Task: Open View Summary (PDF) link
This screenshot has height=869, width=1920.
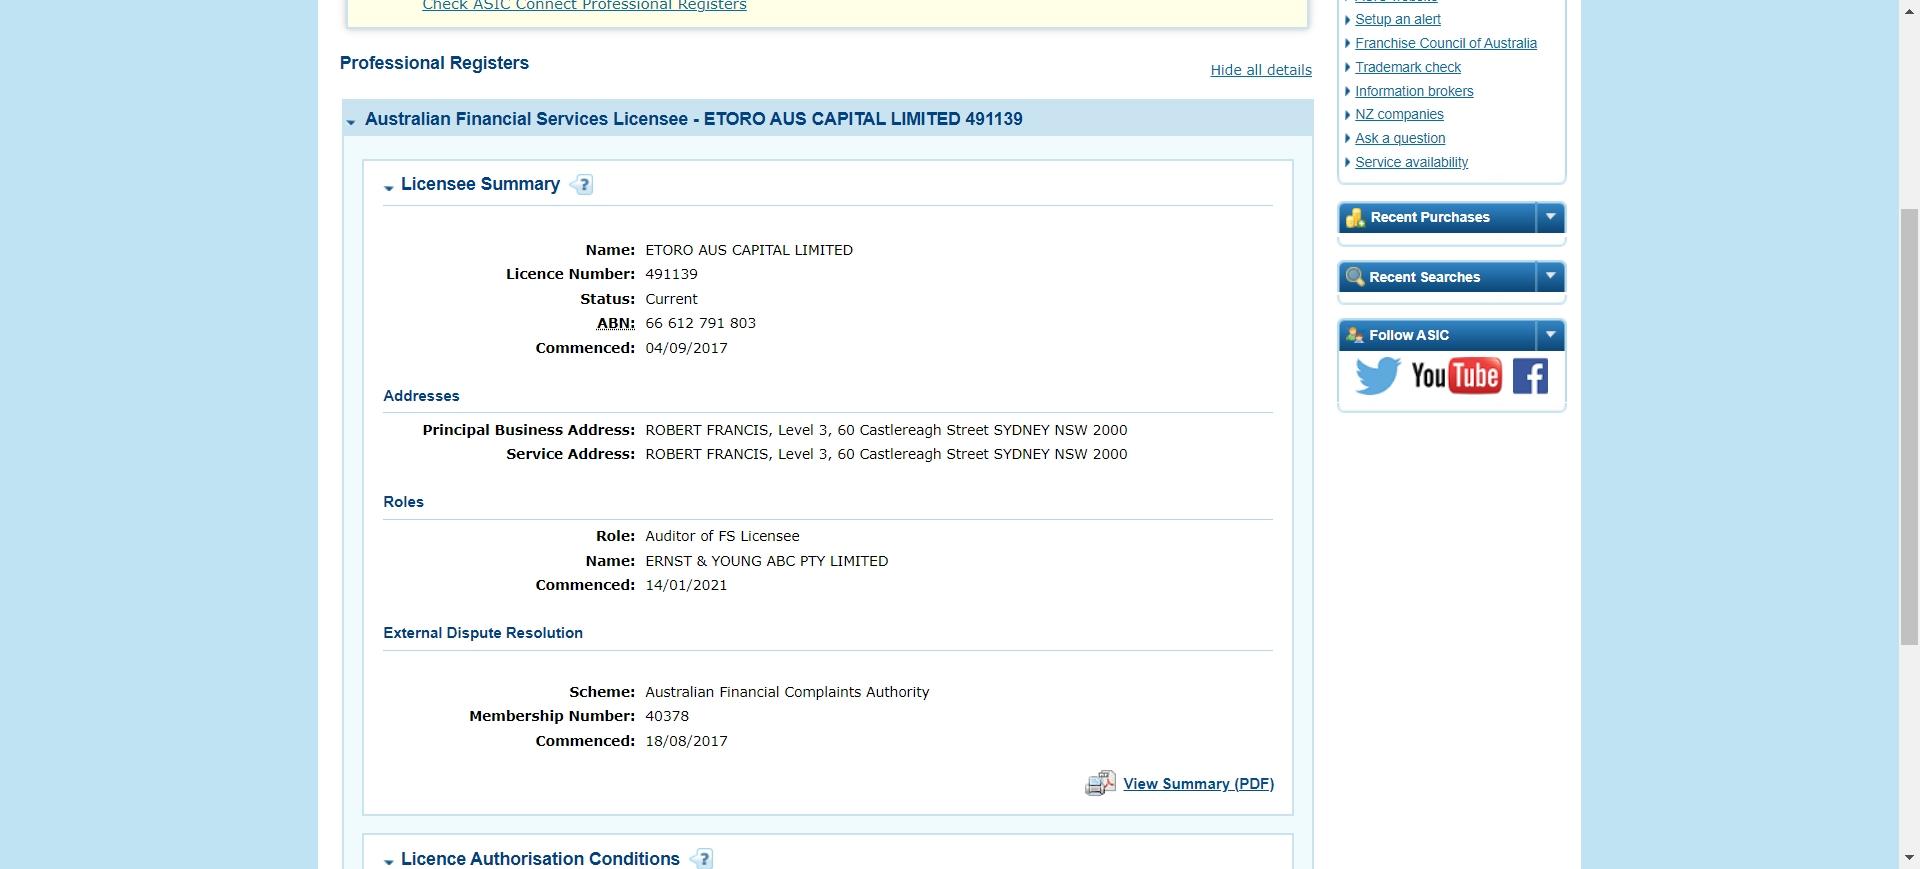Action: click(x=1198, y=784)
